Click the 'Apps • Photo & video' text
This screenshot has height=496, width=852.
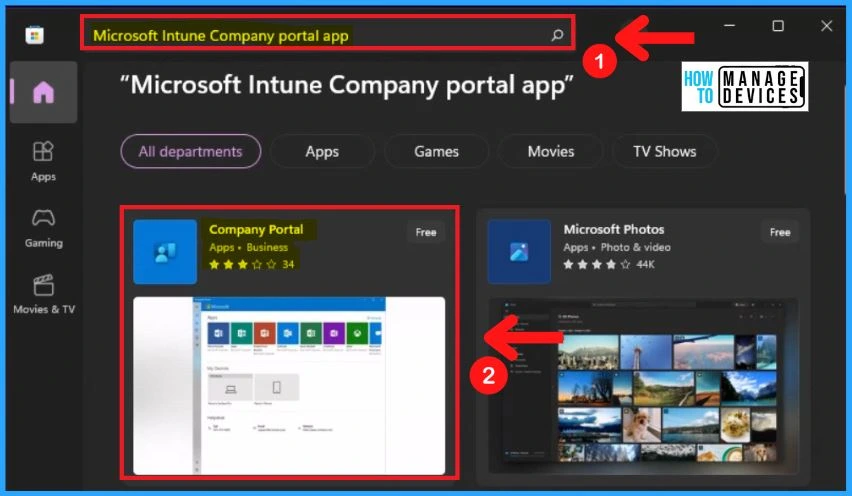point(617,247)
